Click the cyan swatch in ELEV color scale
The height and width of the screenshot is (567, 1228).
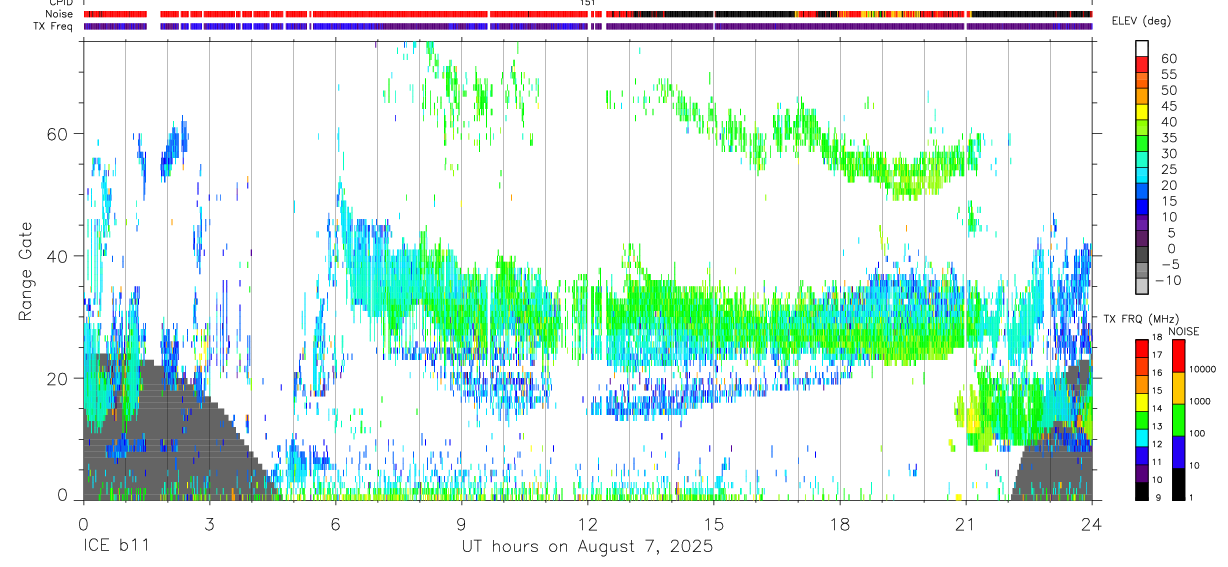point(1142,175)
